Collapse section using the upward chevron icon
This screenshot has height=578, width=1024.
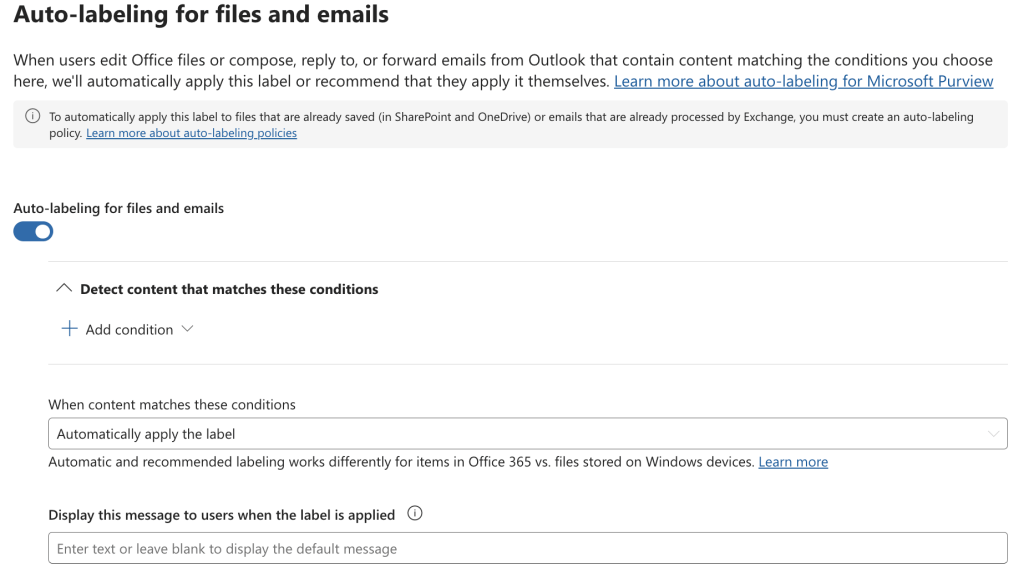[63, 289]
